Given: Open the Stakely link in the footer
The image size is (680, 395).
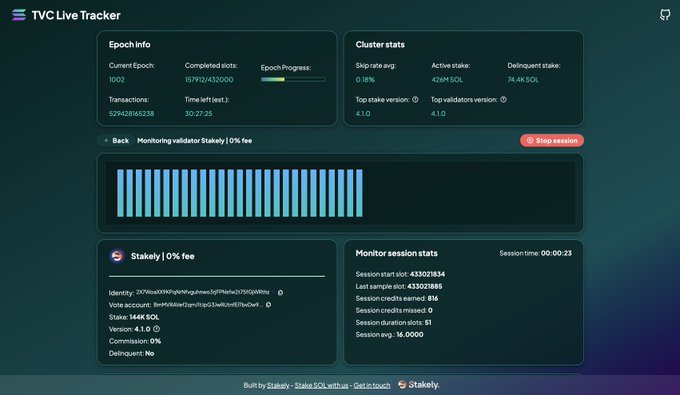Looking at the screenshot, I should (x=278, y=385).
